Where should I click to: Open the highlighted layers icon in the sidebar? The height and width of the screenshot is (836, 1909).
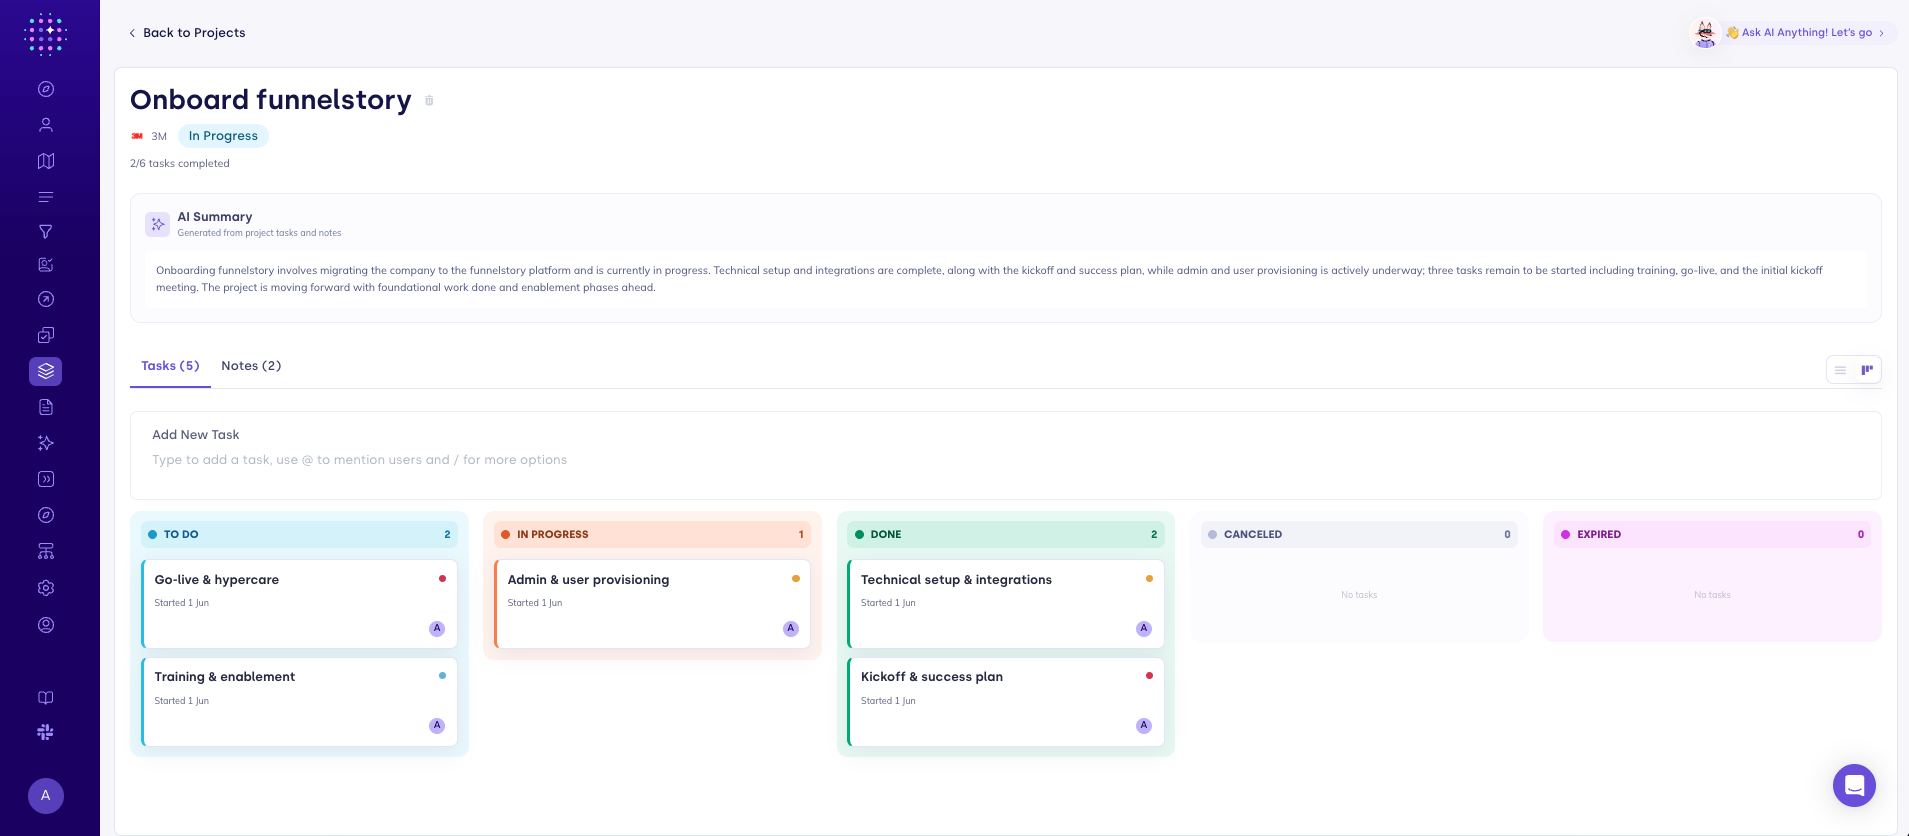46,371
